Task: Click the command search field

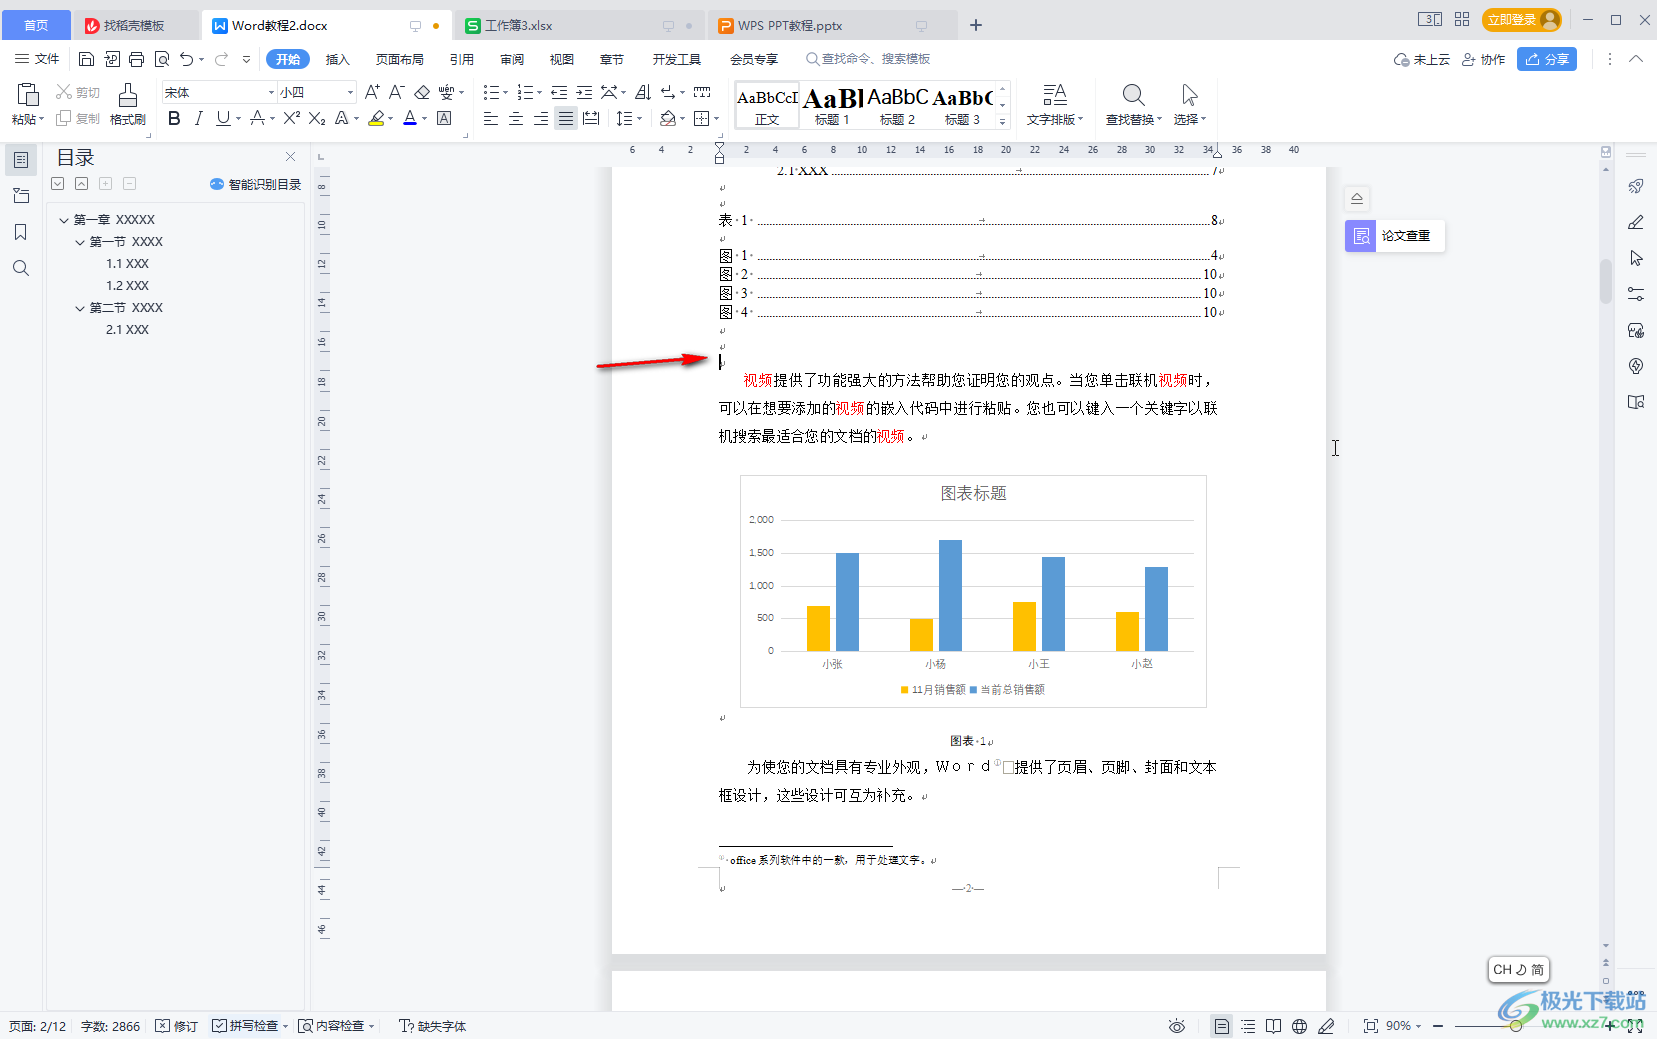Action: [x=868, y=59]
